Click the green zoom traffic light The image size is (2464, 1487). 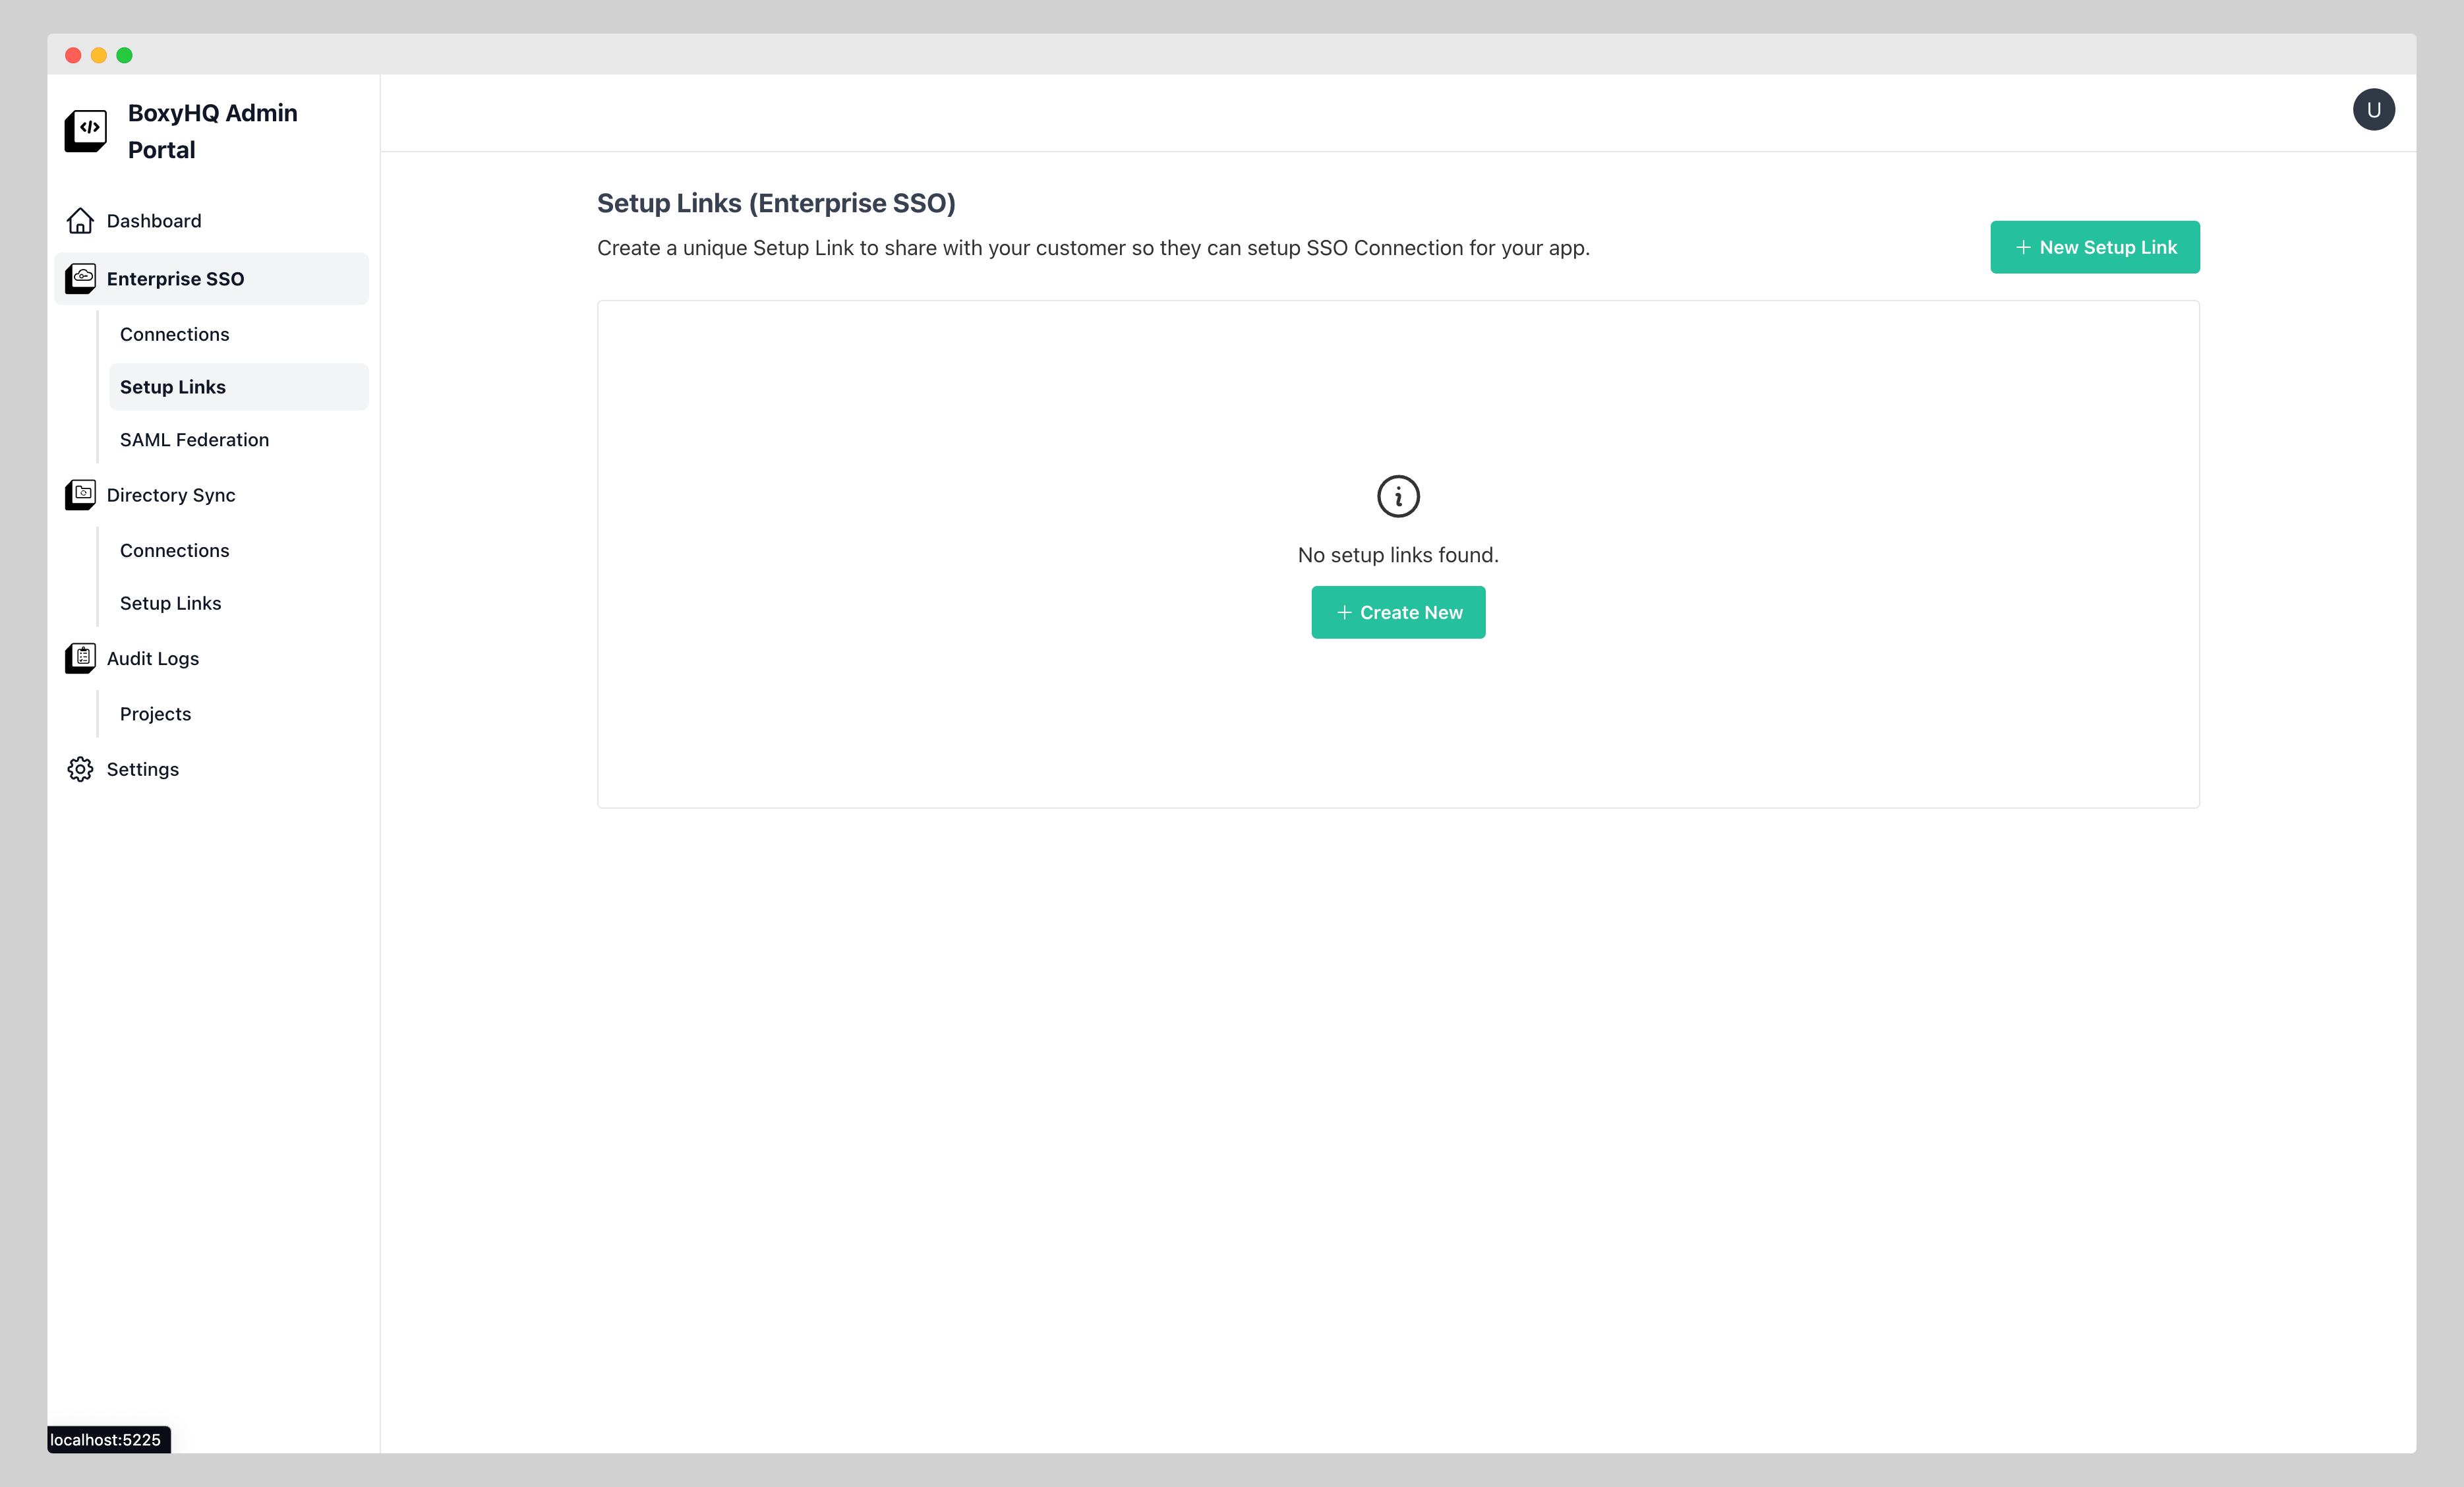(x=124, y=55)
